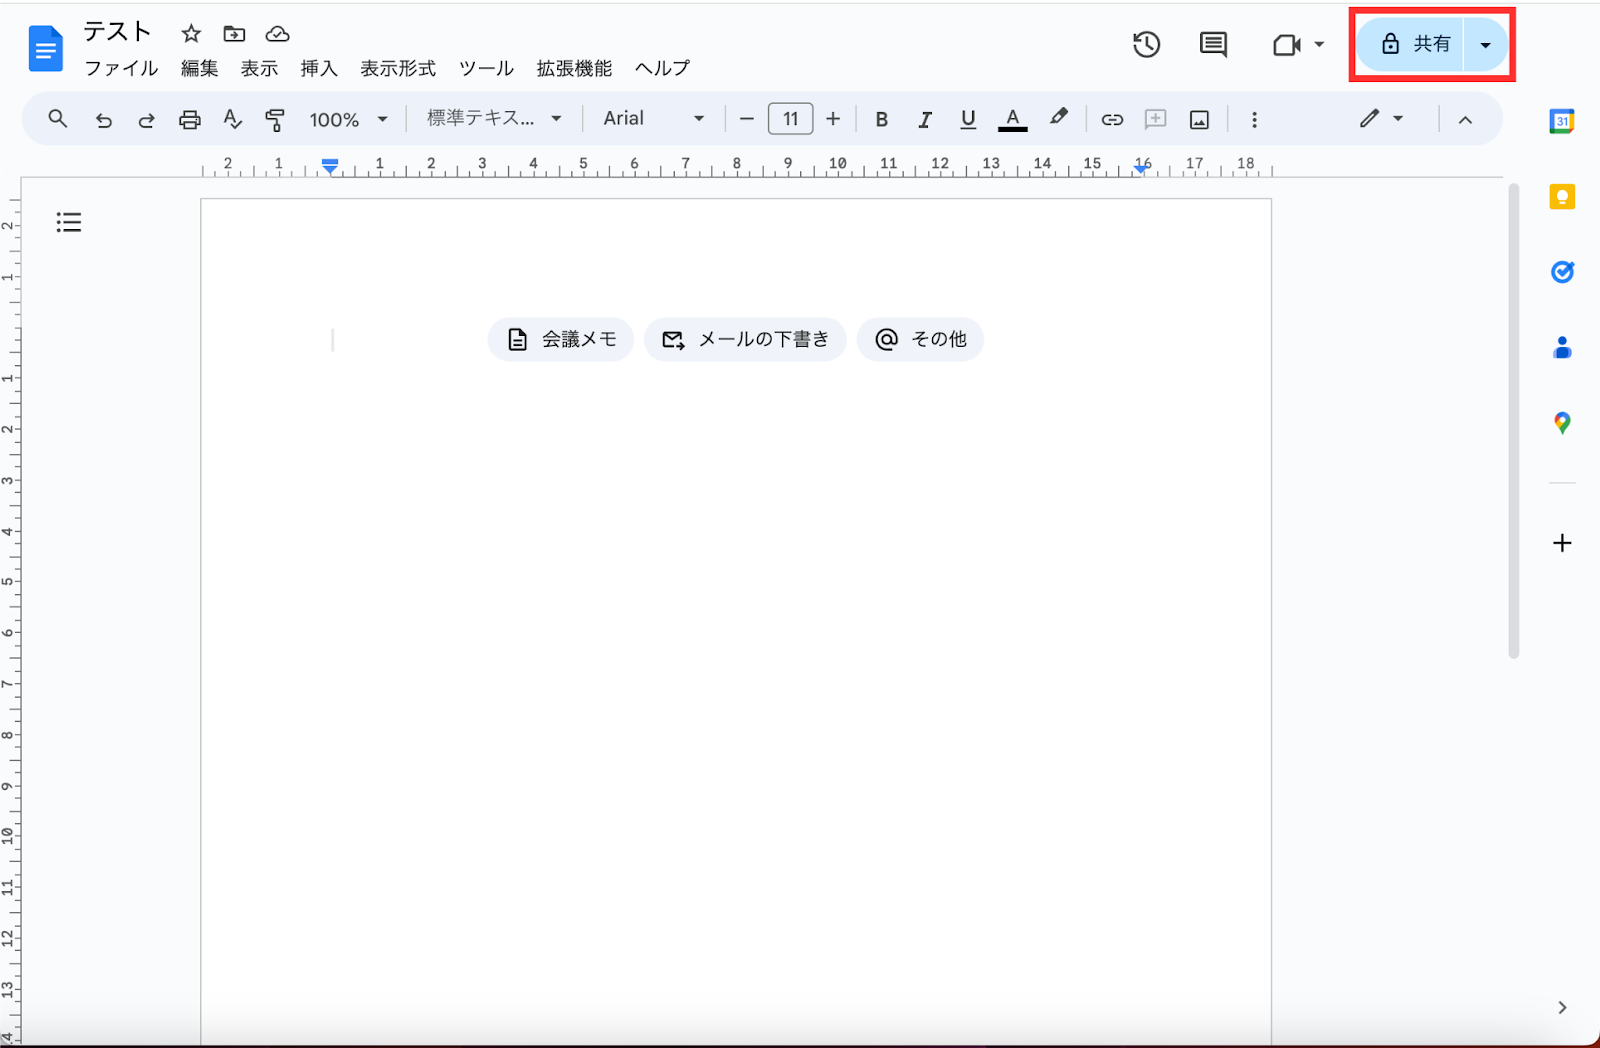Click the document title テスト

(117, 33)
